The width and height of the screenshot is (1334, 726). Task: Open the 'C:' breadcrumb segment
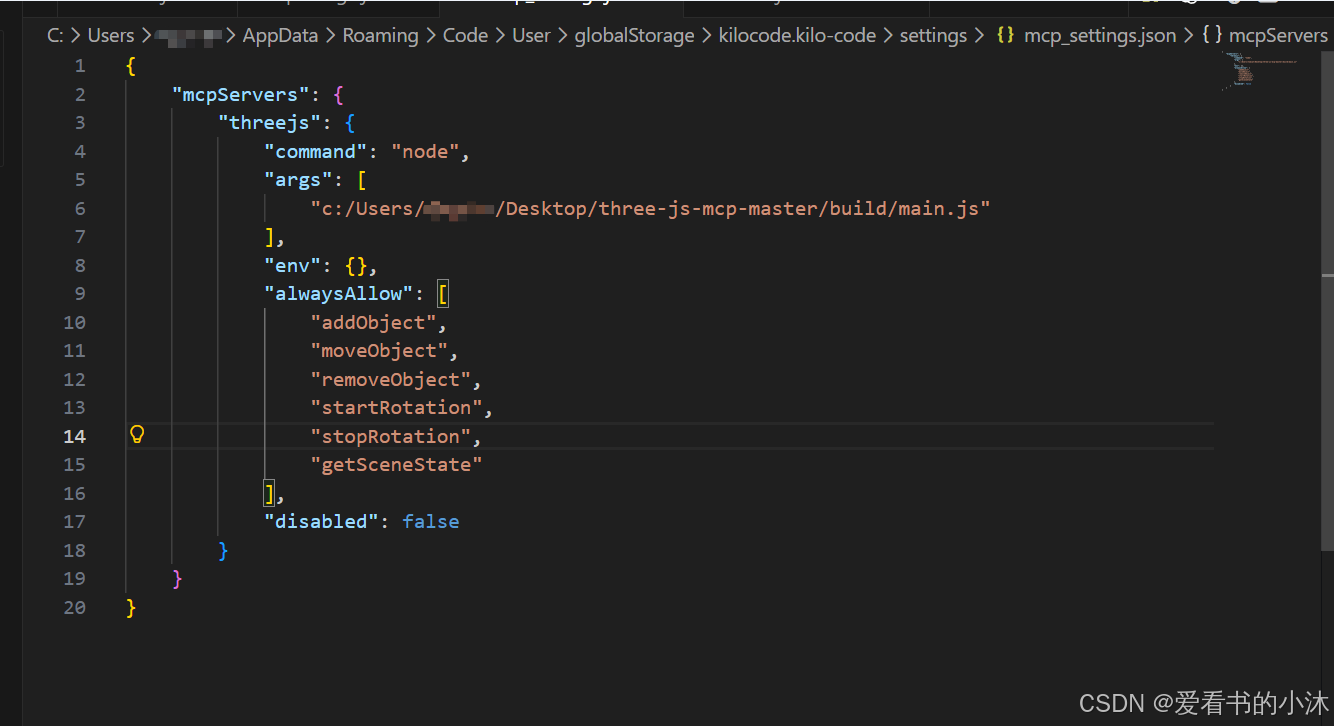coord(56,35)
